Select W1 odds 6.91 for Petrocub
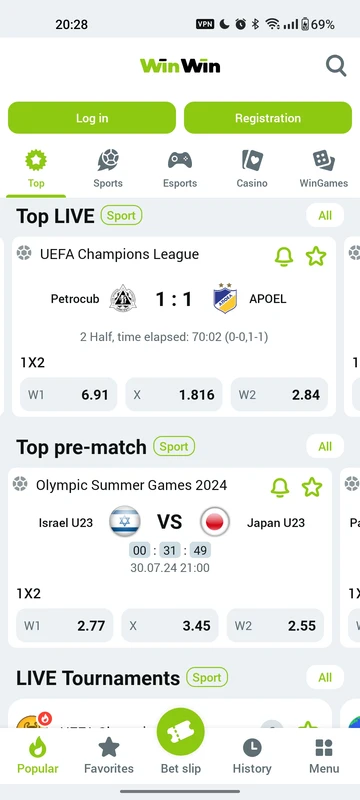Screen dimensions: 360x800 [68, 394]
